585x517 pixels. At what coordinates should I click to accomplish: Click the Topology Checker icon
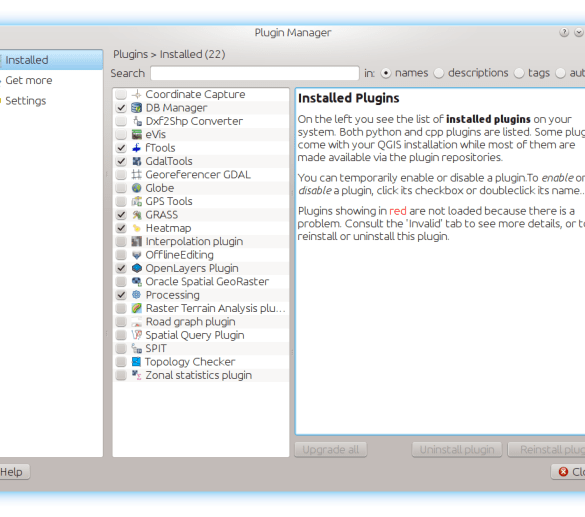click(x=137, y=362)
